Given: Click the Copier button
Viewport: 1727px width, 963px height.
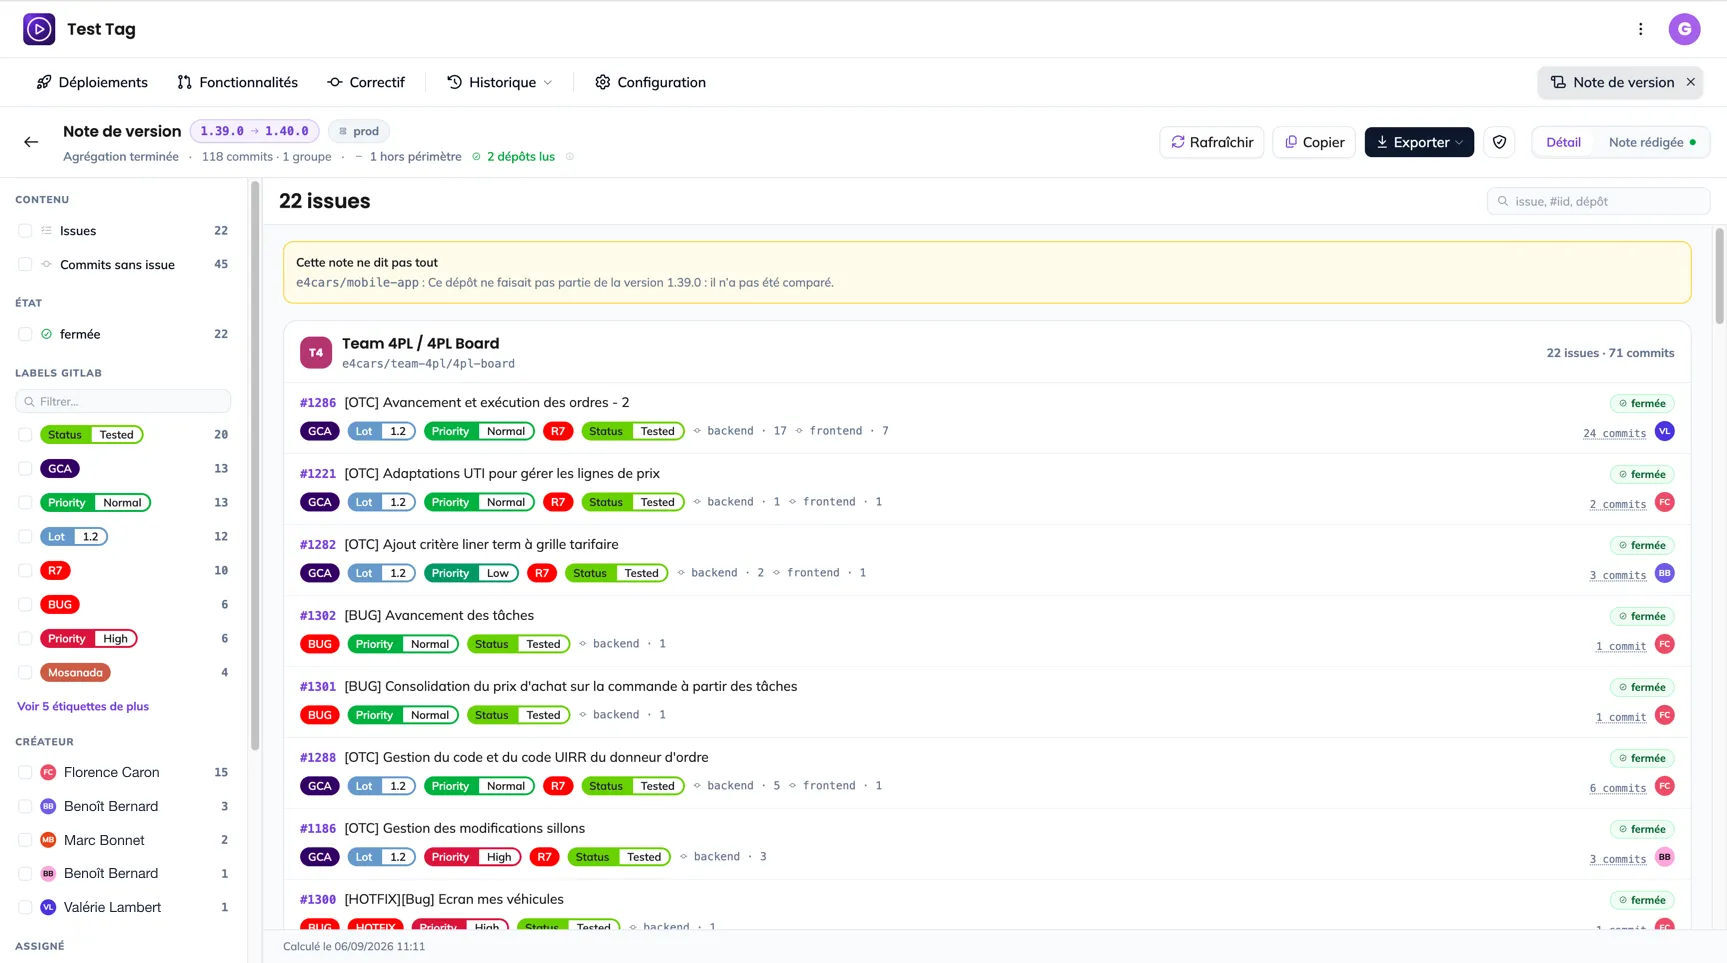Looking at the screenshot, I should click(1314, 142).
